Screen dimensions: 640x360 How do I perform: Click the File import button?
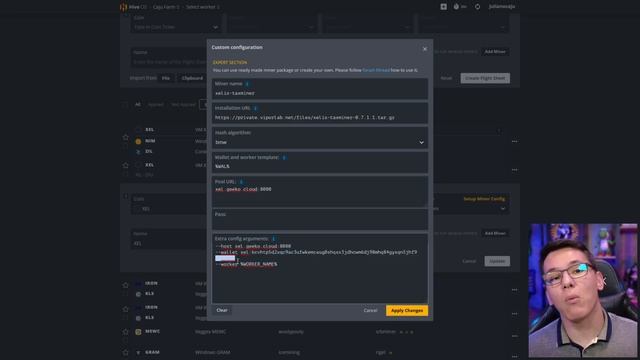click(166, 78)
